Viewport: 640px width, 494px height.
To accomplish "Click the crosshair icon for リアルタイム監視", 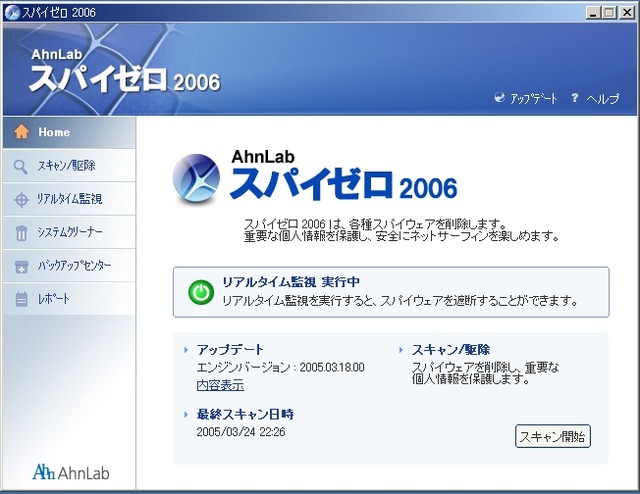I will click(21, 200).
